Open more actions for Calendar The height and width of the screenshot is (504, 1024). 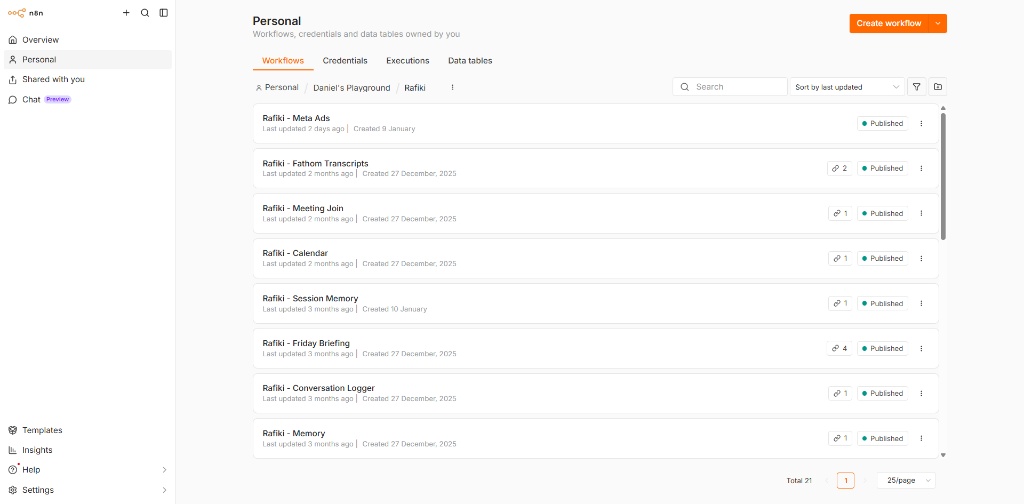[921, 259]
